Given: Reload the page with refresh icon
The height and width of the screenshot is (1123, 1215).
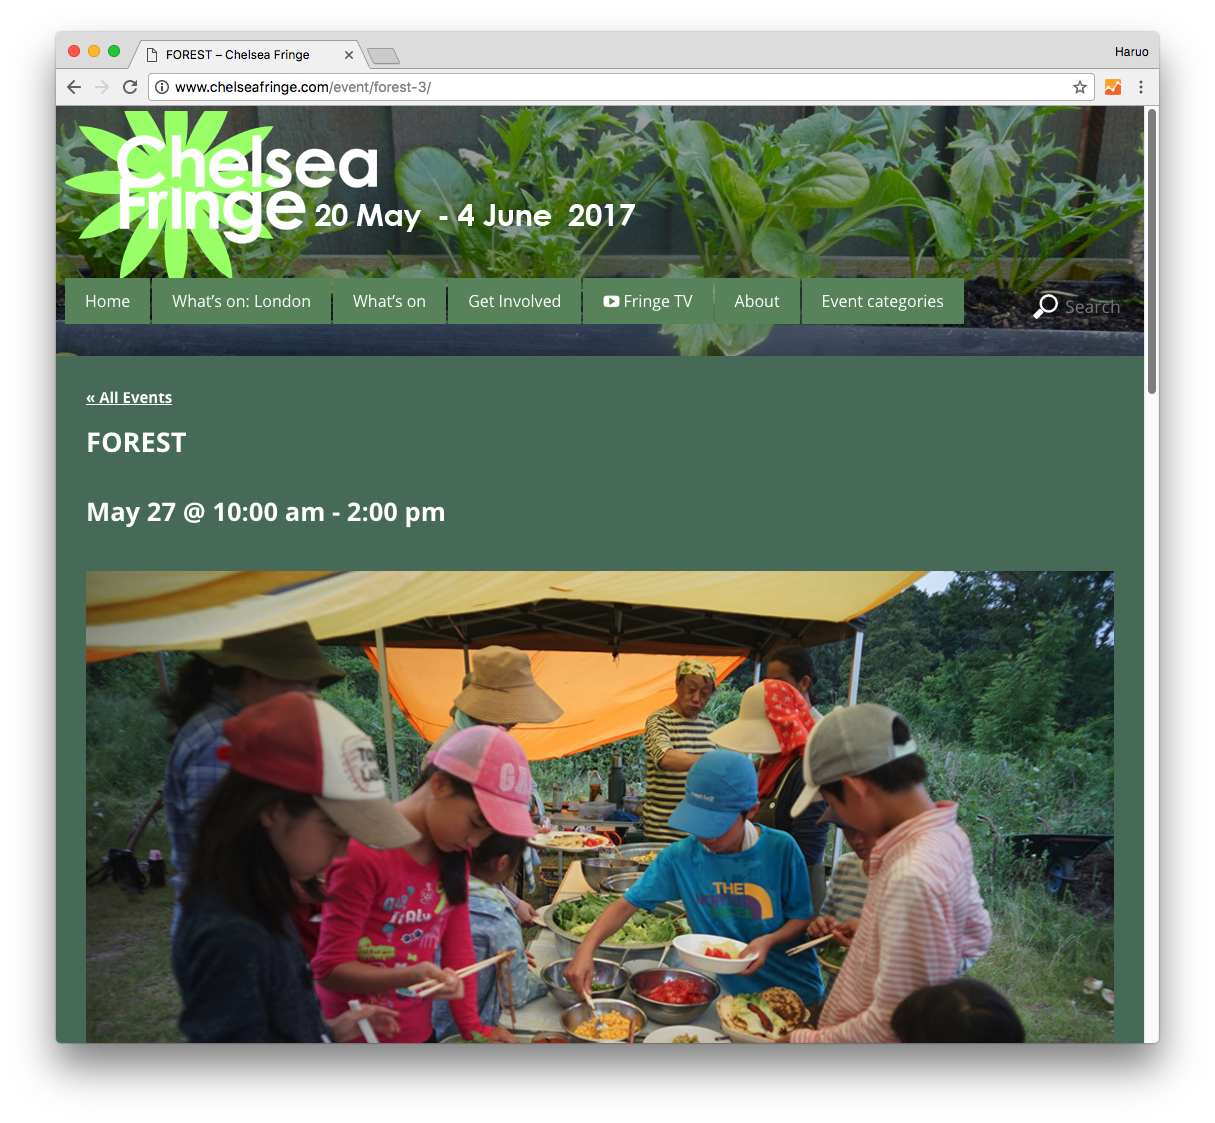Looking at the screenshot, I should click(130, 87).
